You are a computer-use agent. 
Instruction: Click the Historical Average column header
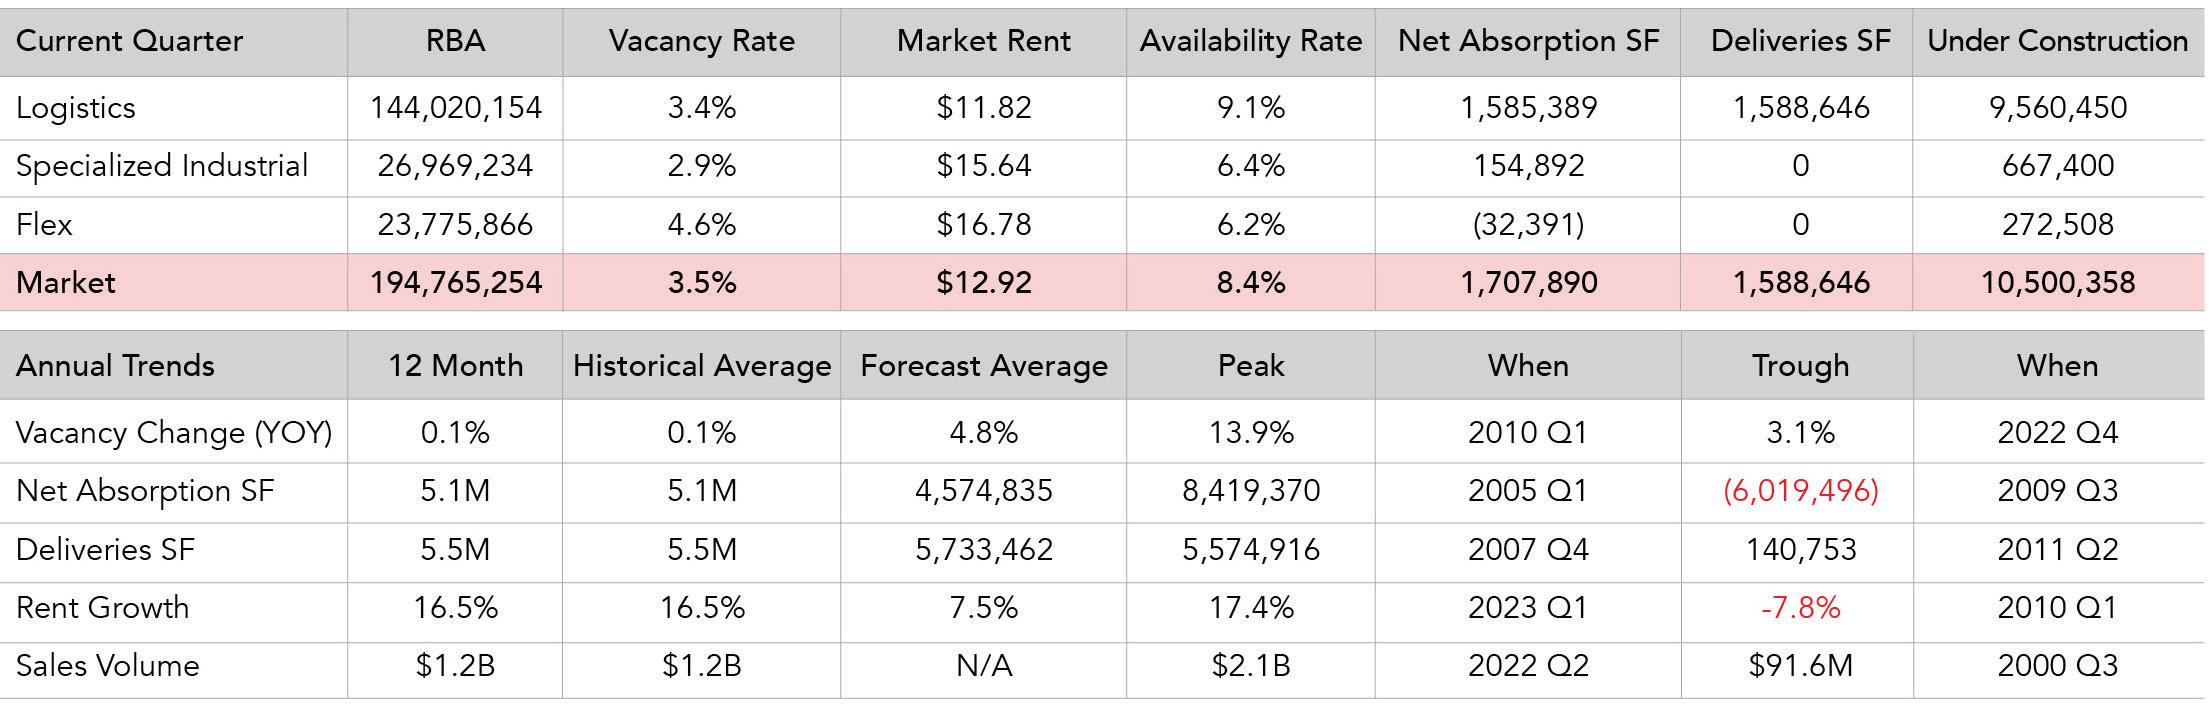click(x=701, y=366)
